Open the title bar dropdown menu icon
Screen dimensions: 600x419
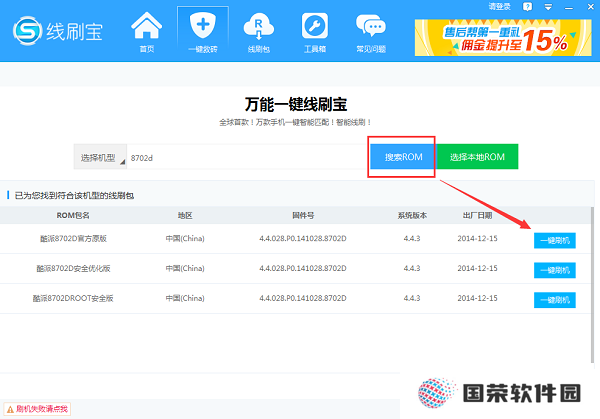[x=548, y=7]
